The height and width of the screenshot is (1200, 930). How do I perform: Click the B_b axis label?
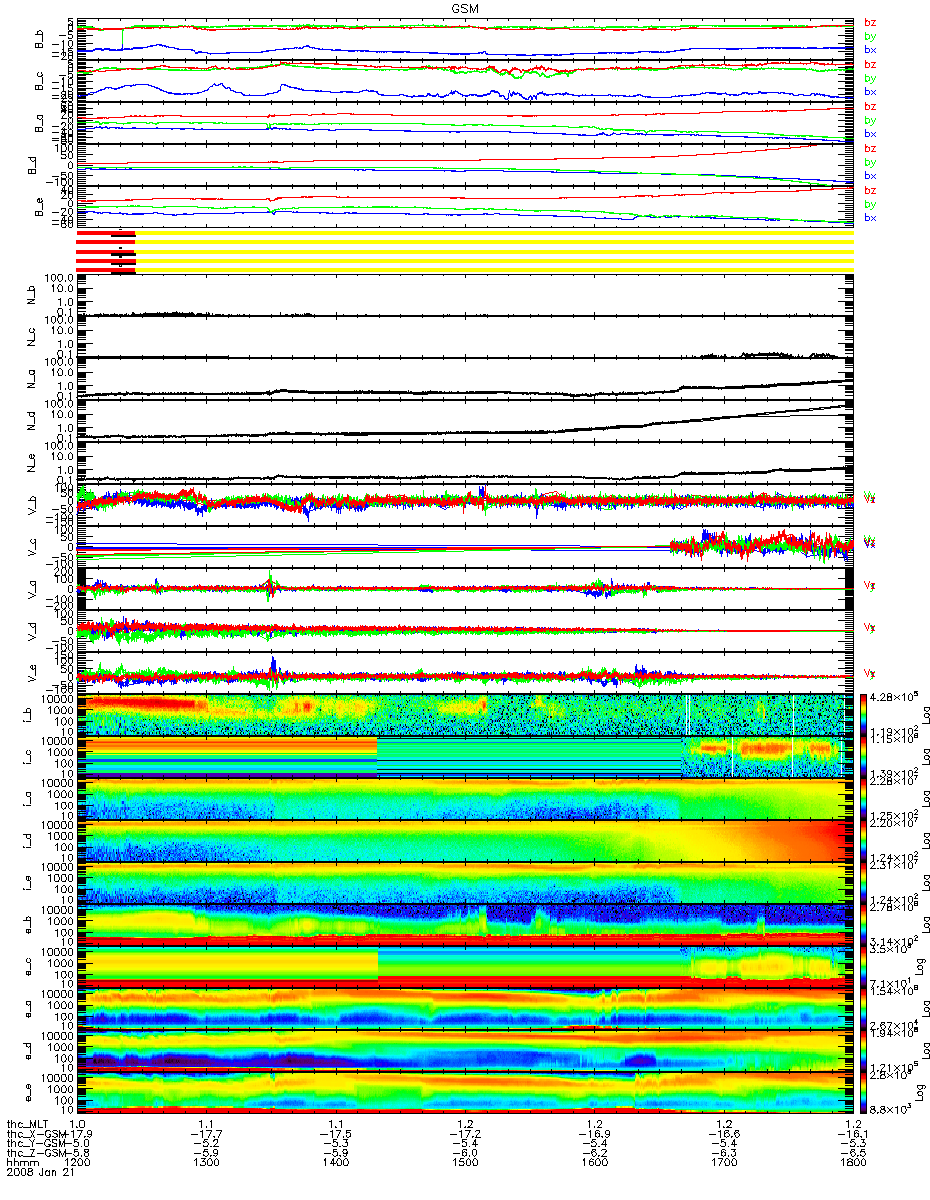[41, 39]
